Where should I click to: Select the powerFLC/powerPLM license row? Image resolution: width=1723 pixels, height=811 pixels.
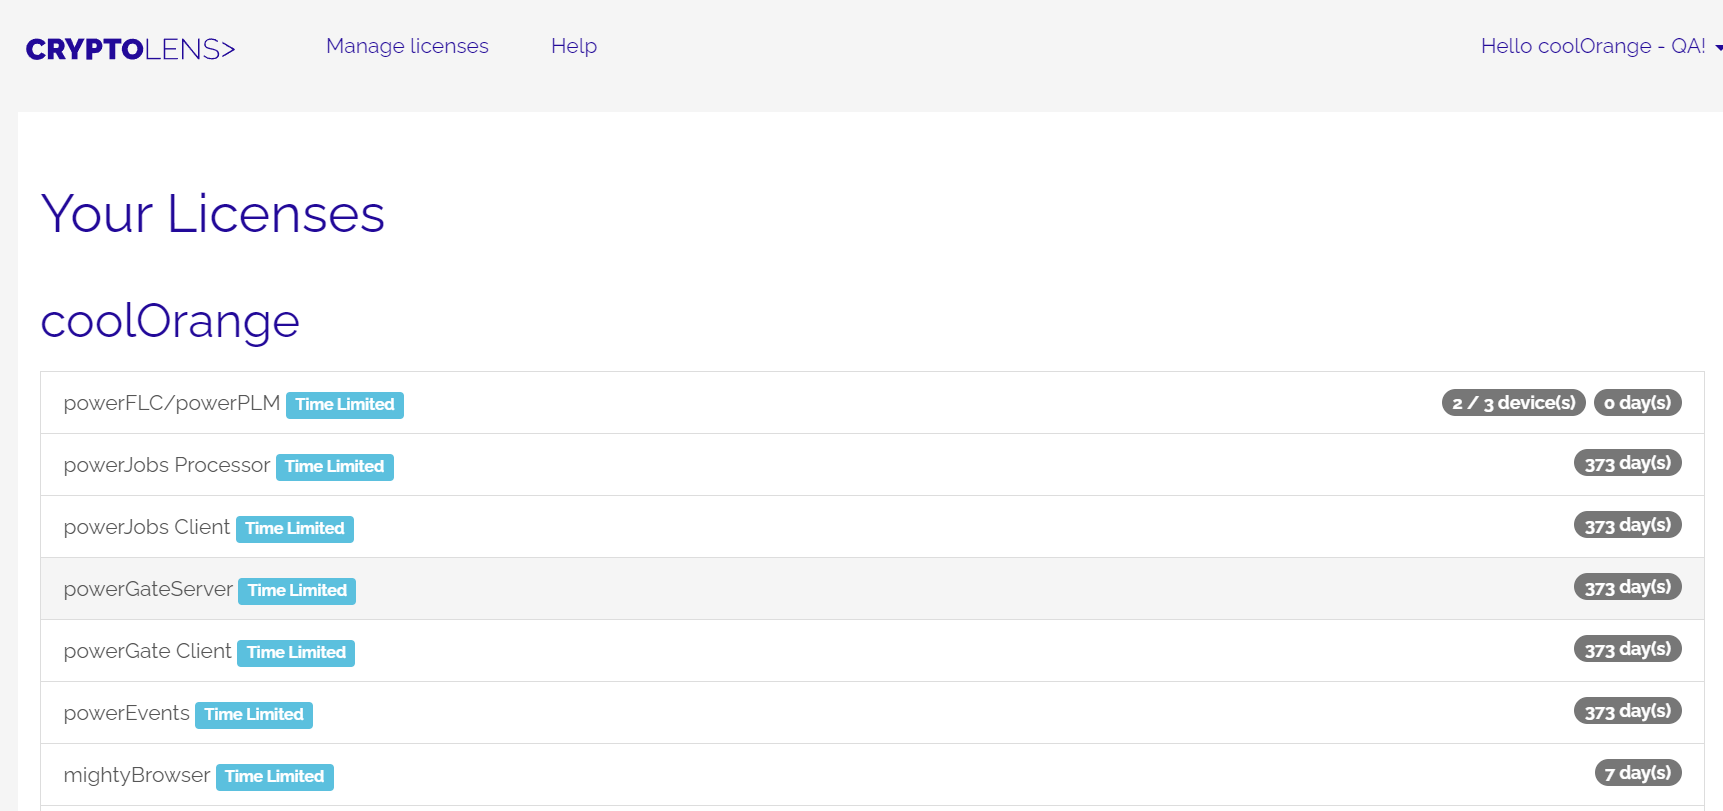click(x=872, y=403)
